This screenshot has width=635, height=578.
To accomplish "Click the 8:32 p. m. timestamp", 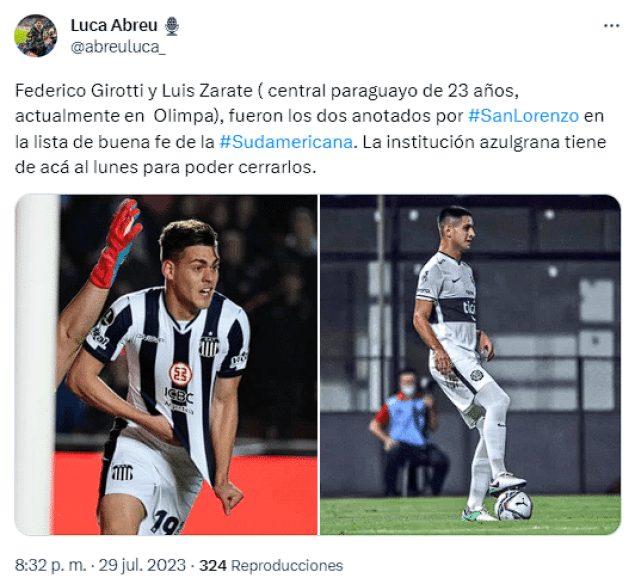I will pyautogui.click(x=50, y=565).
